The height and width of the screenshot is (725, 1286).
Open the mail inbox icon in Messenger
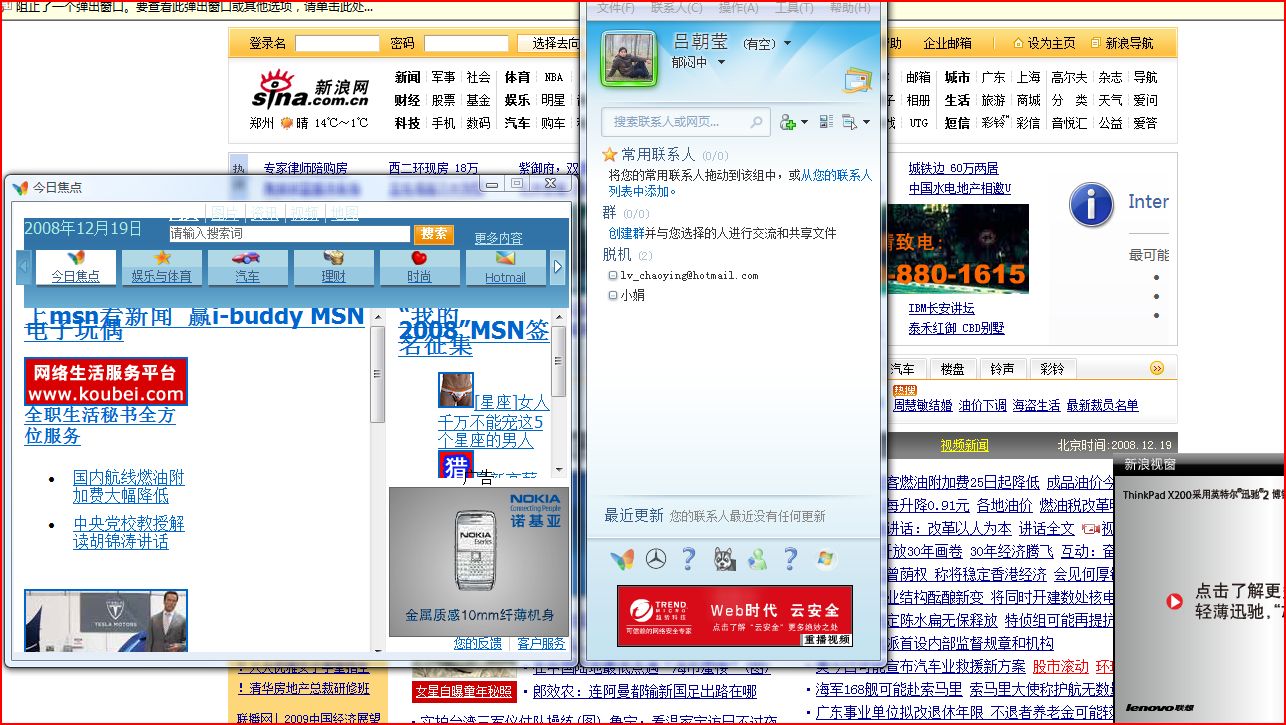(x=856, y=80)
